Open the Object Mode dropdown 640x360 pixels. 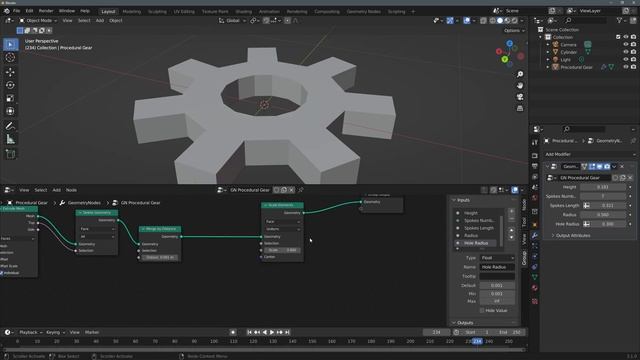[38, 20]
